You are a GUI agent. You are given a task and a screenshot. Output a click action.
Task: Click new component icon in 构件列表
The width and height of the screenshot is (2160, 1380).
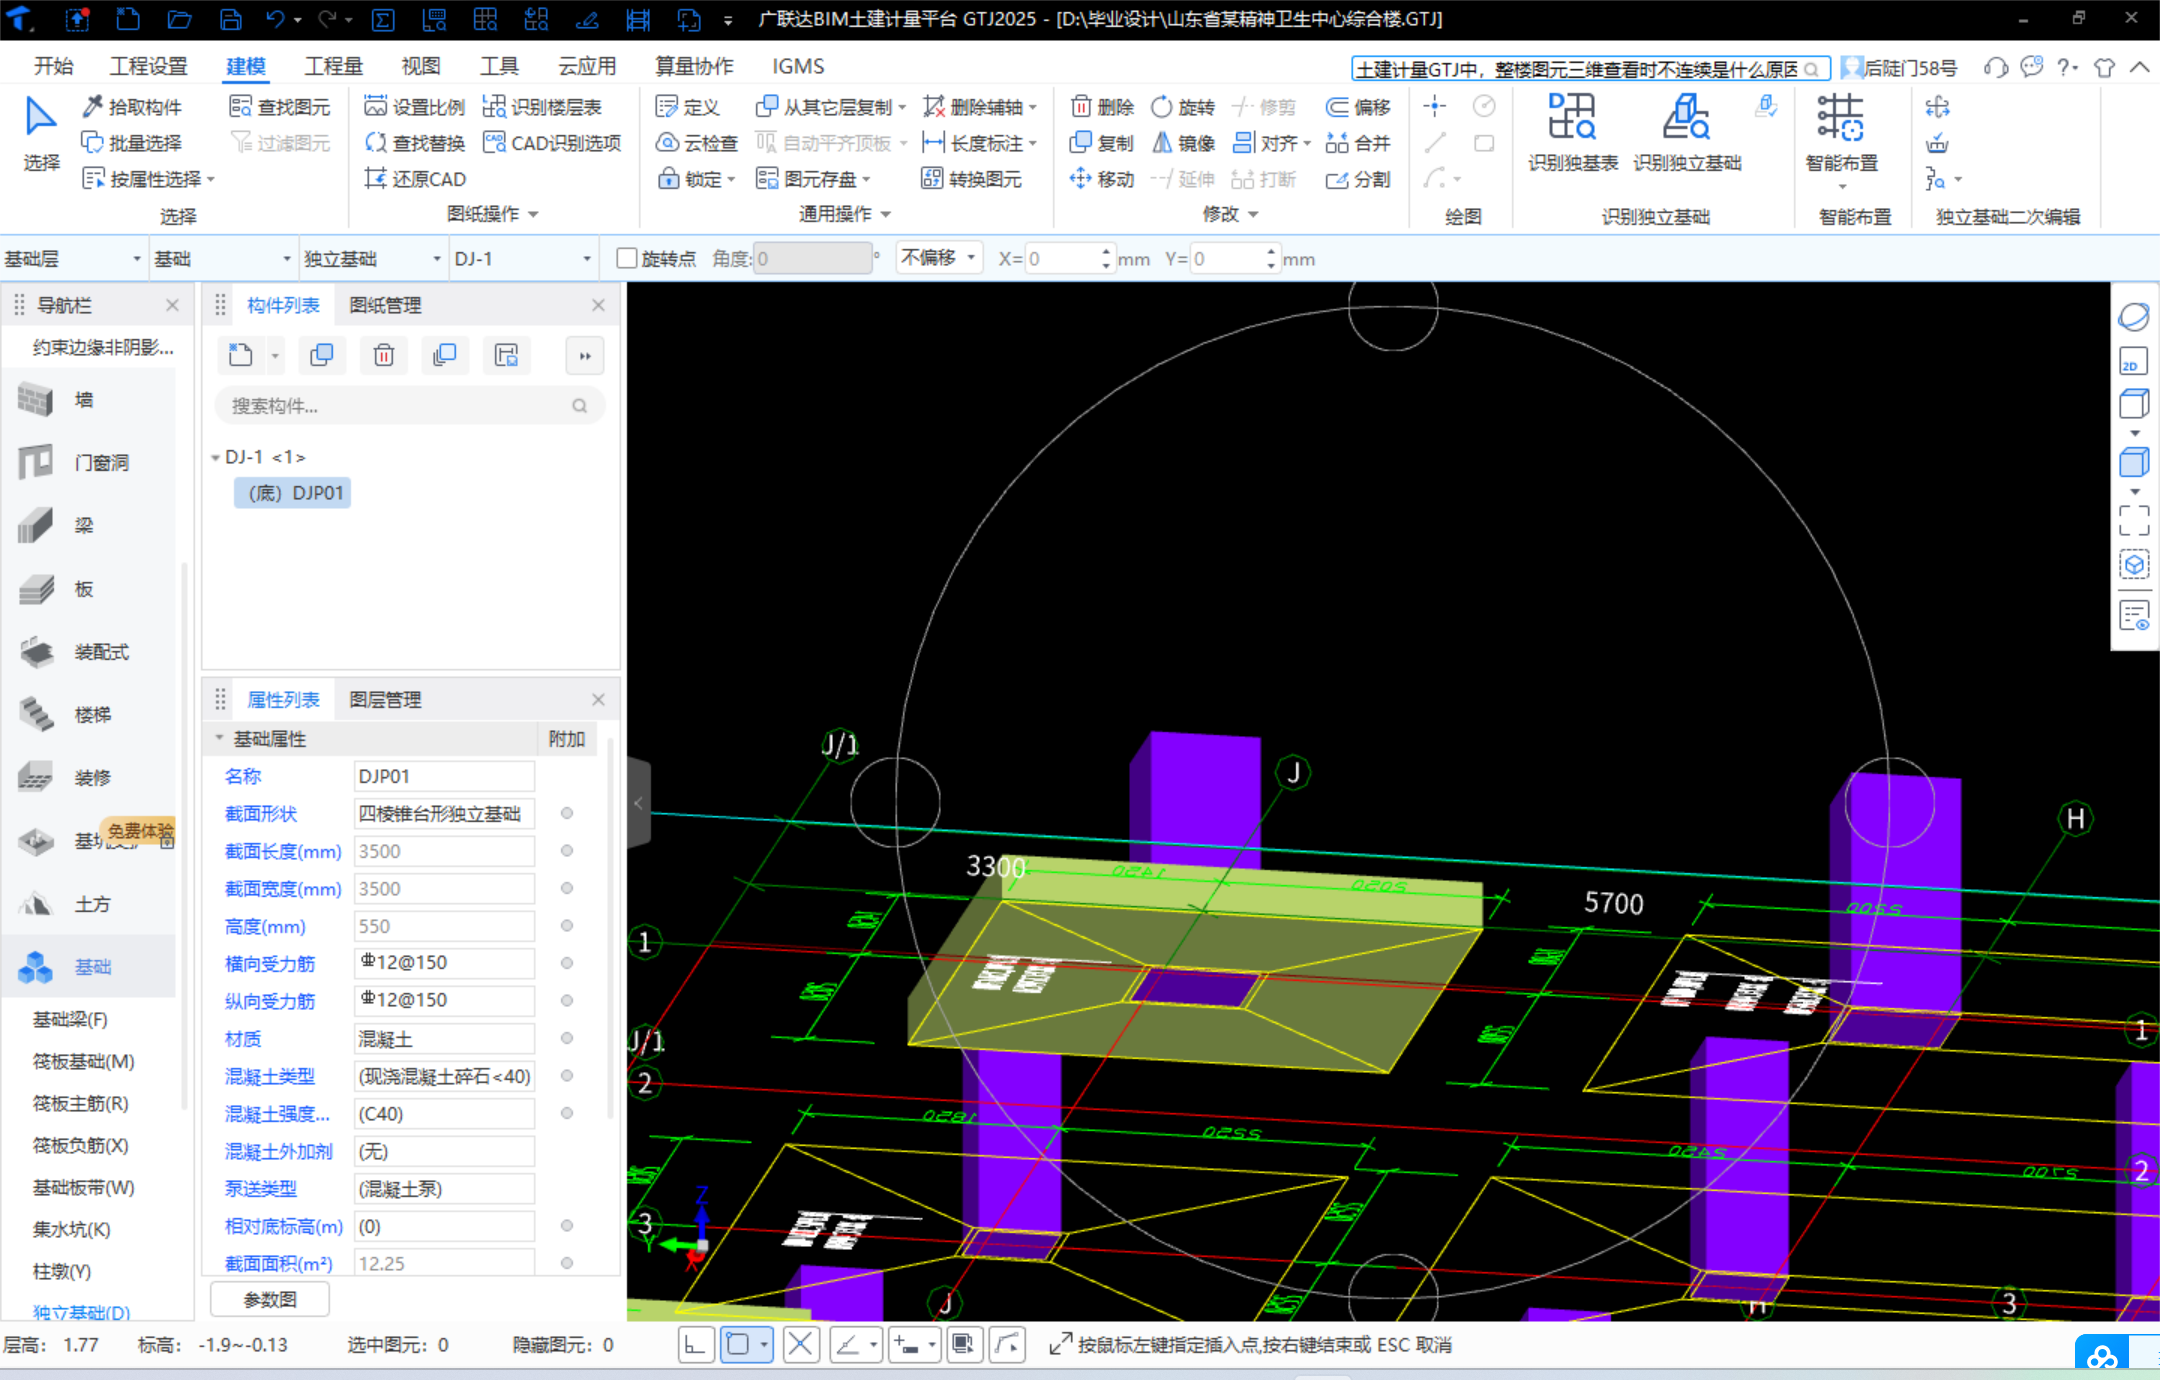coord(240,355)
